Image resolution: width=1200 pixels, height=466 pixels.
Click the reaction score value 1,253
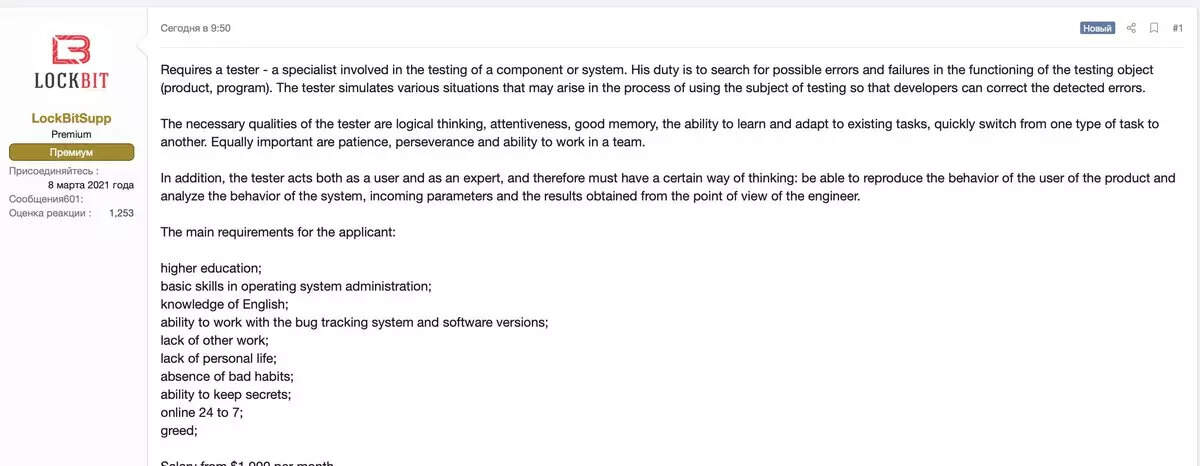tap(121, 213)
